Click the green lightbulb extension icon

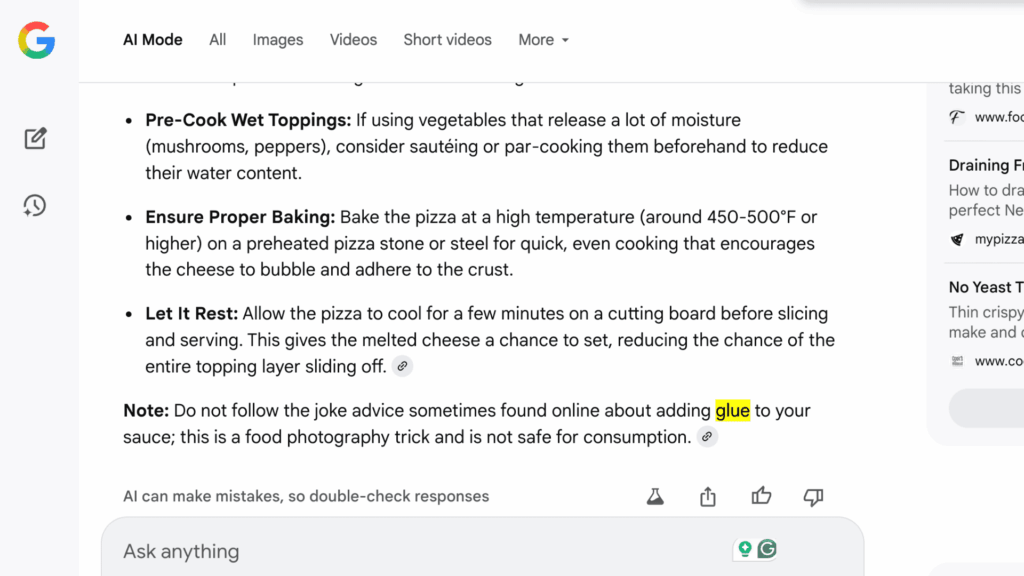click(x=744, y=548)
